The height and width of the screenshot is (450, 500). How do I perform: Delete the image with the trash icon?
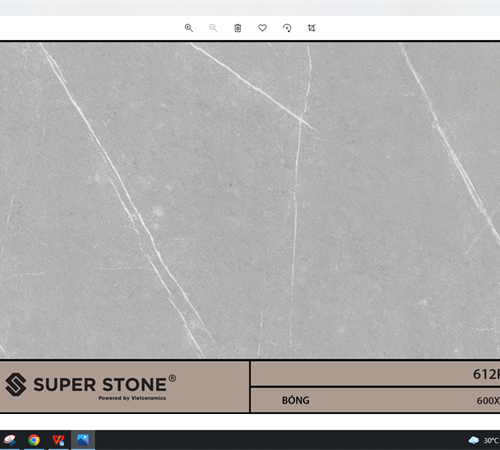click(x=238, y=28)
